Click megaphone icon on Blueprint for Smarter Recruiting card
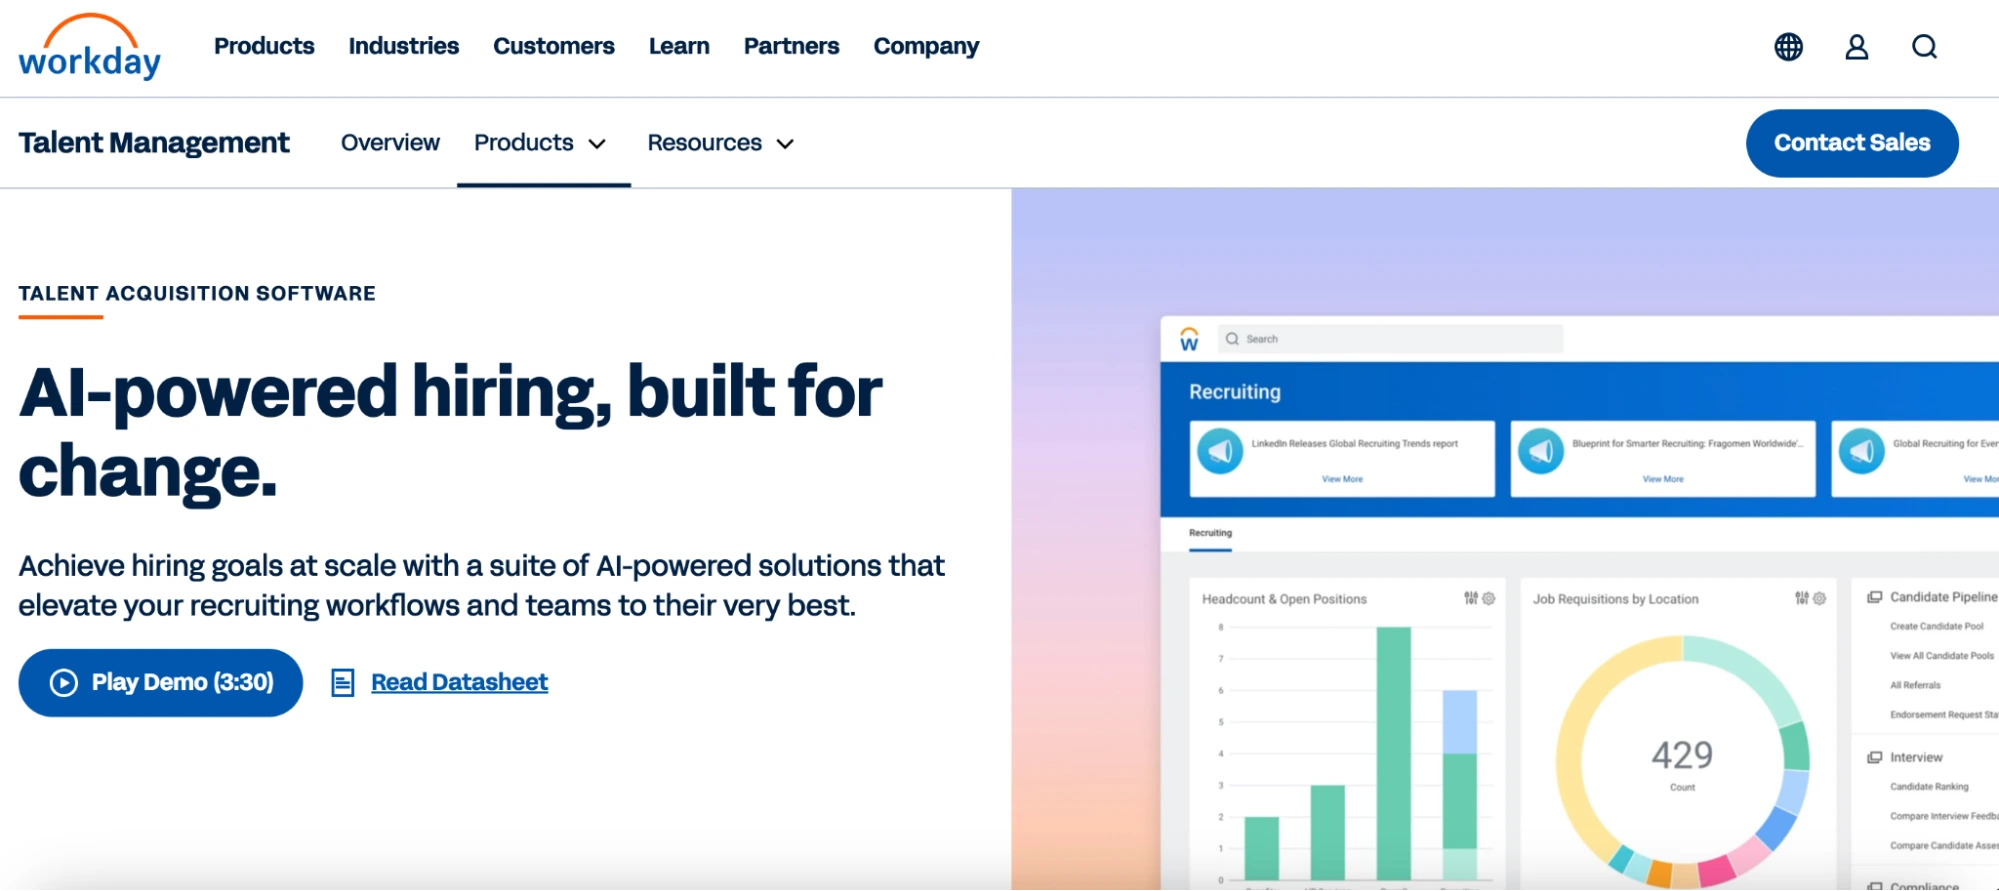 click(x=1541, y=451)
